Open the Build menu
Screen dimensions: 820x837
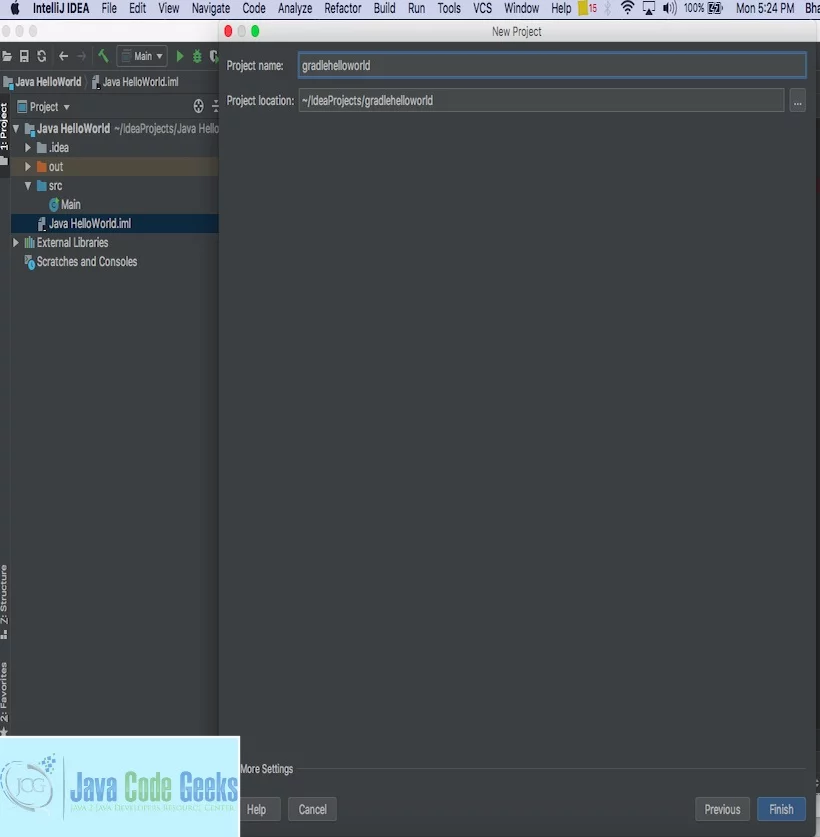pyautogui.click(x=384, y=8)
